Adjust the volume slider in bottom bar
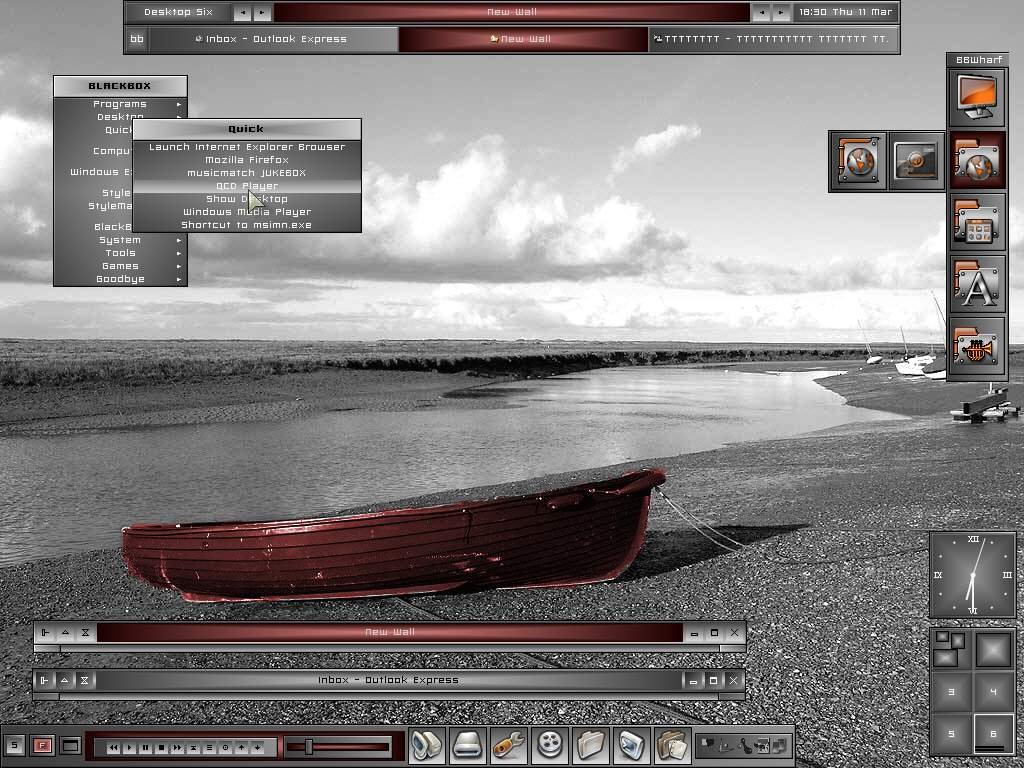The image size is (1024, 768). click(309, 746)
